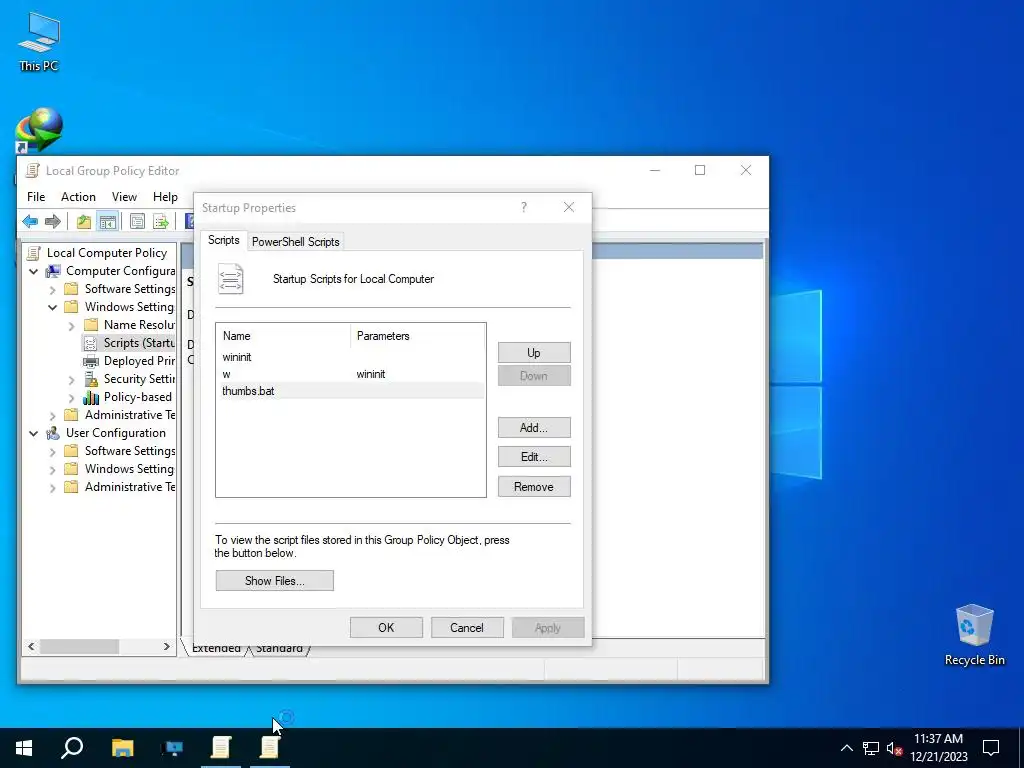
Task: Click tree pane horizontal scrollbar right arrow
Action: click(167, 646)
